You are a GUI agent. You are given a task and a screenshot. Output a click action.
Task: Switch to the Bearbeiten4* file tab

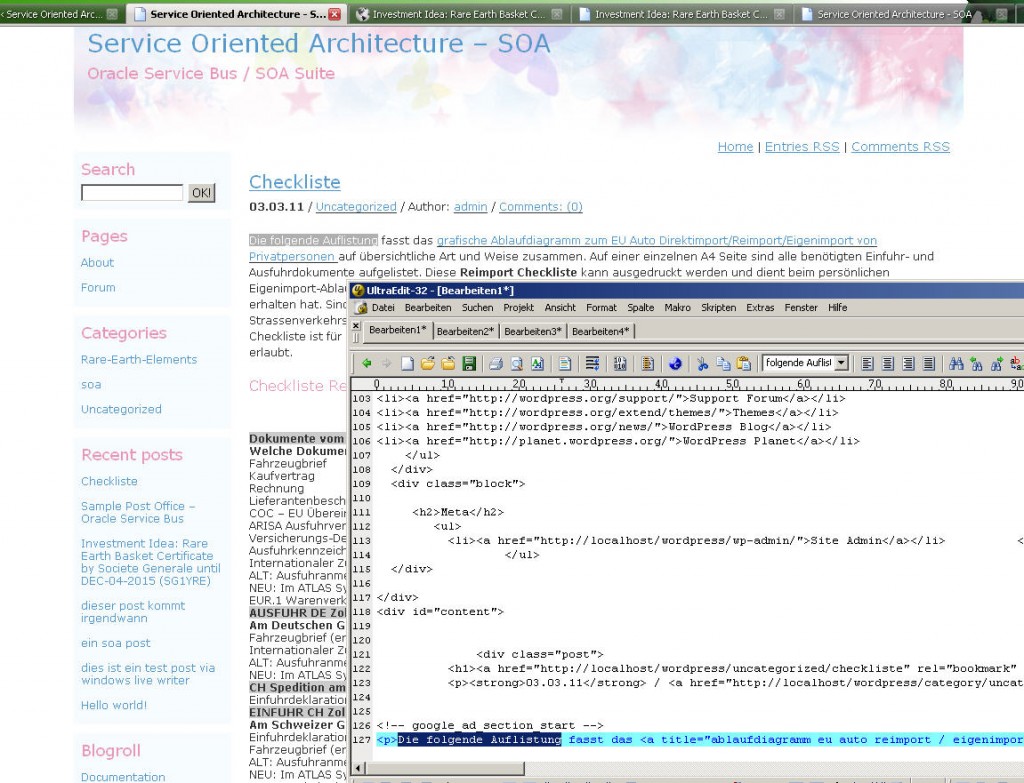click(x=601, y=331)
